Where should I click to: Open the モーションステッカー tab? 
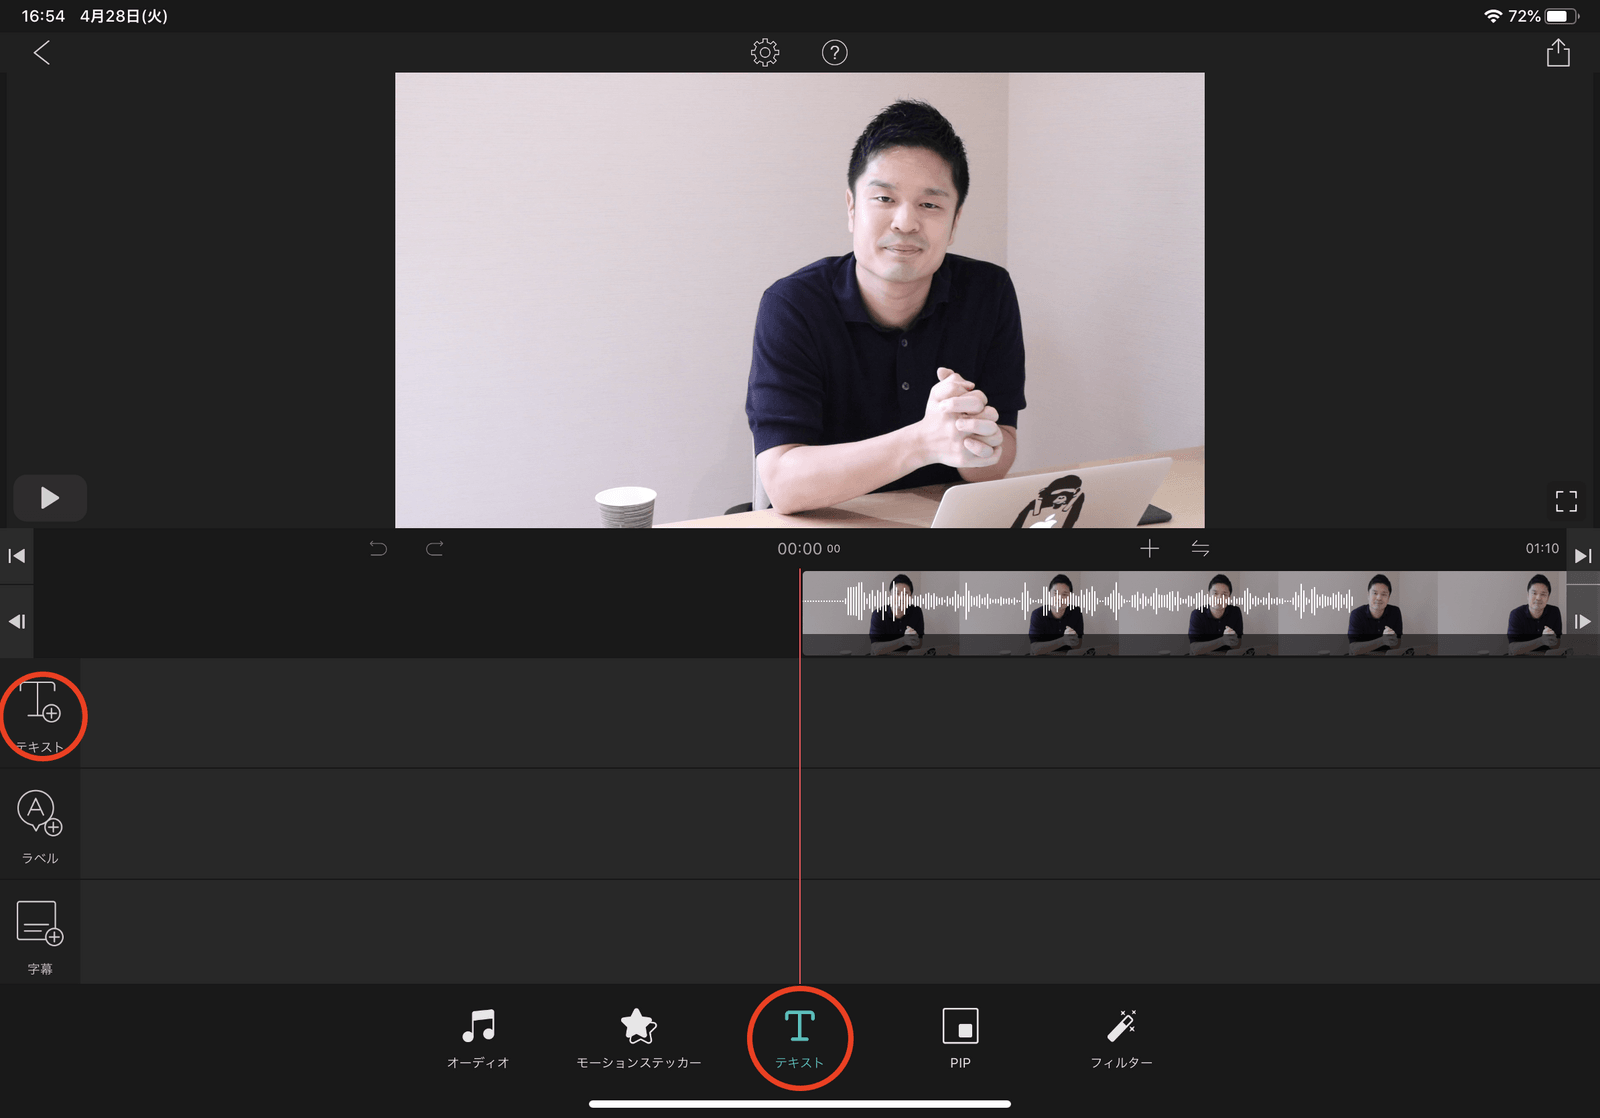[x=639, y=1039]
